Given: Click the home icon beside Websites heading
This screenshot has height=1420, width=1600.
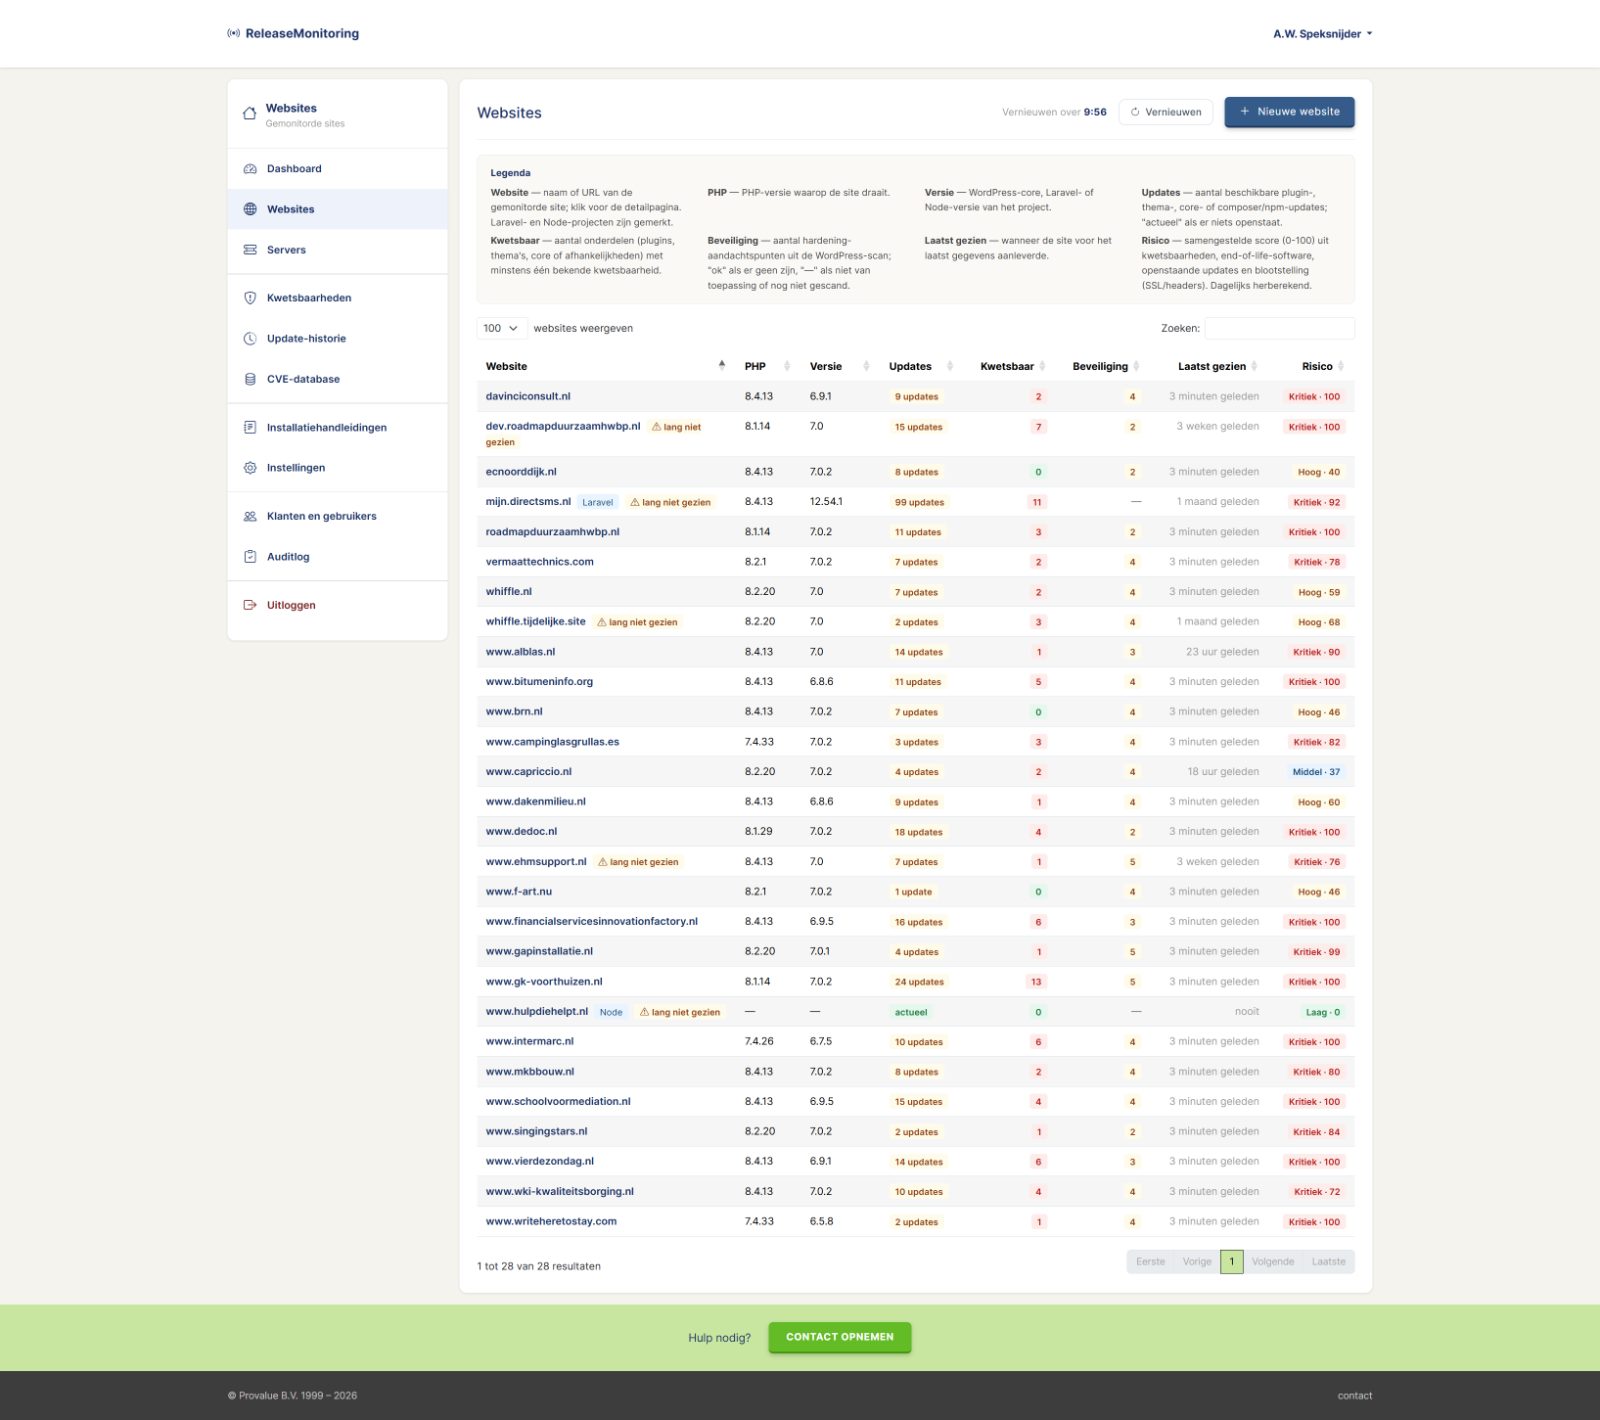Looking at the screenshot, I should coord(250,114).
